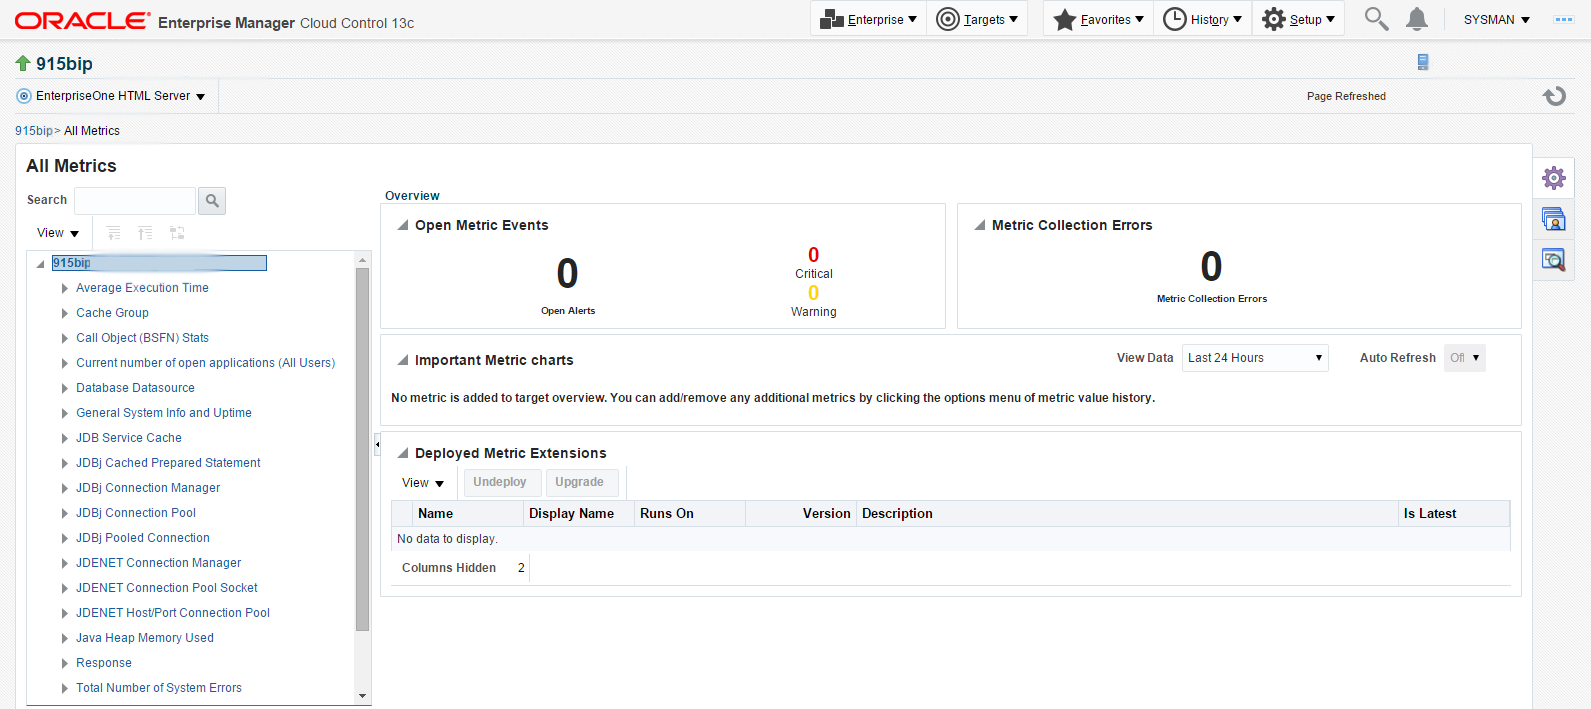Refresh the page with the circular arrow
Viewport: 1591px width, 709px height.
[1554, 96]
